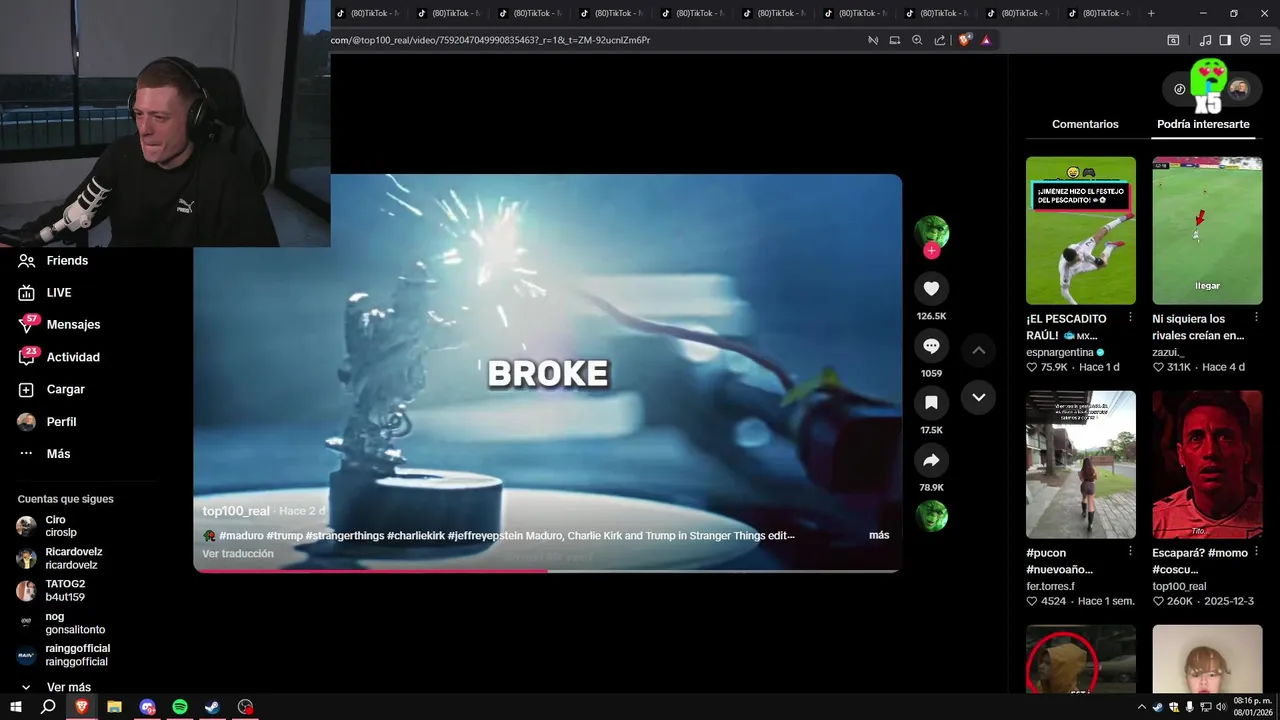1280x720 pixels.
Task: Open Brave VPN shield icon
Action: point(1245,40)
